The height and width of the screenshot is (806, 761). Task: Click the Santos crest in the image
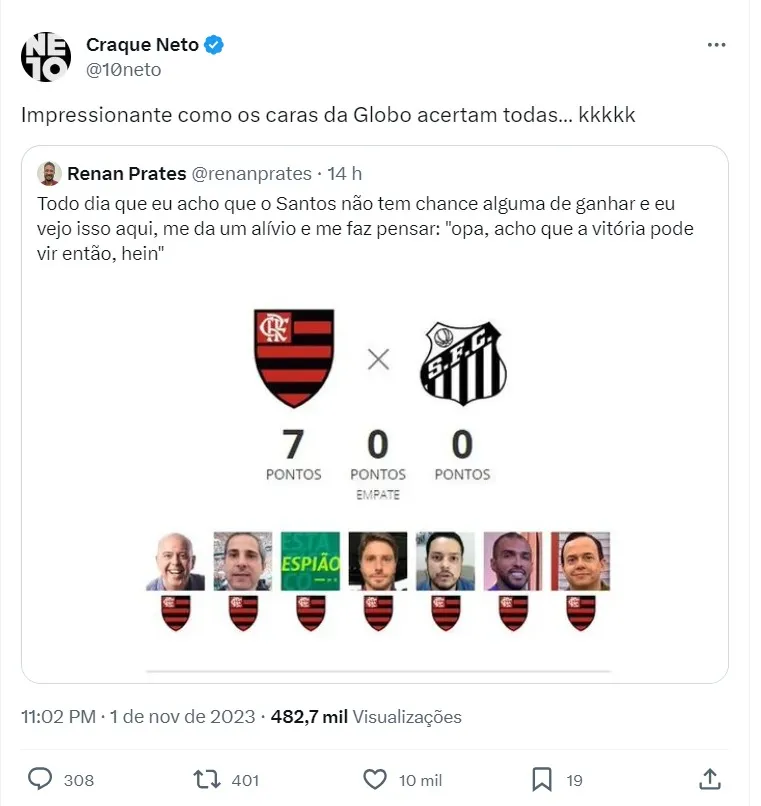(463, 363)
